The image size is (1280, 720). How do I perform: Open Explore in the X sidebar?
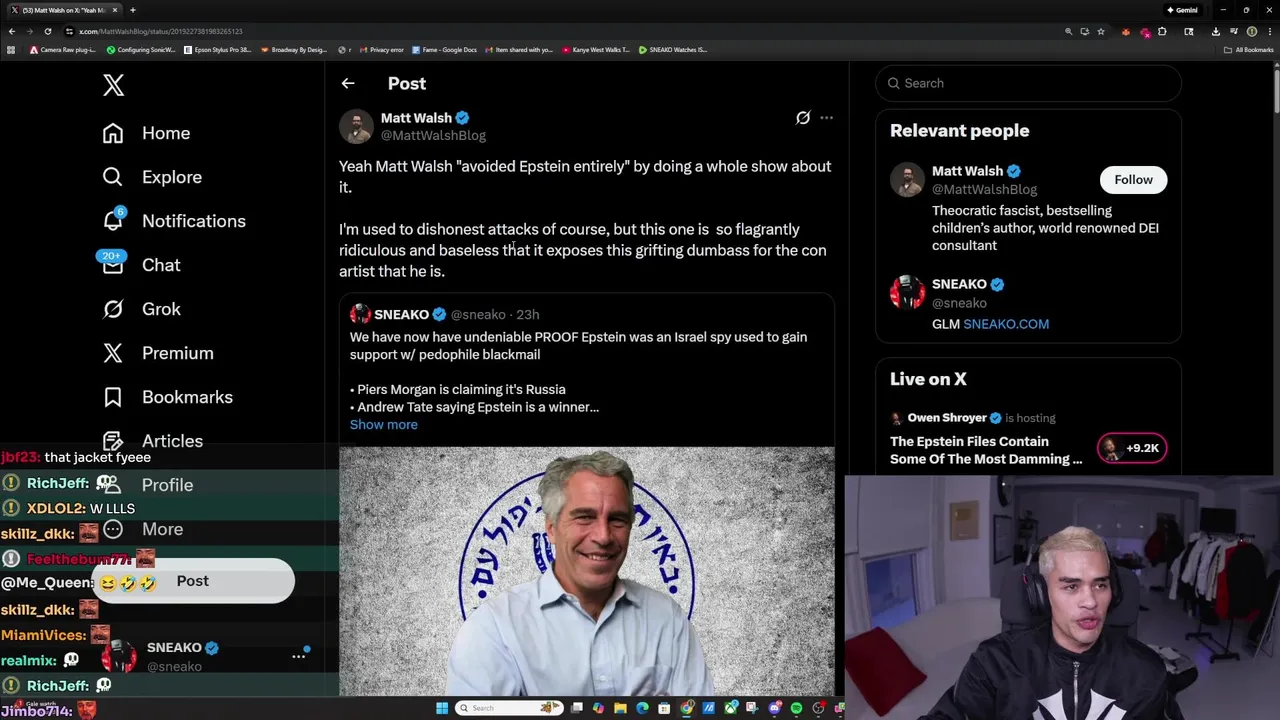coord(152,177)
